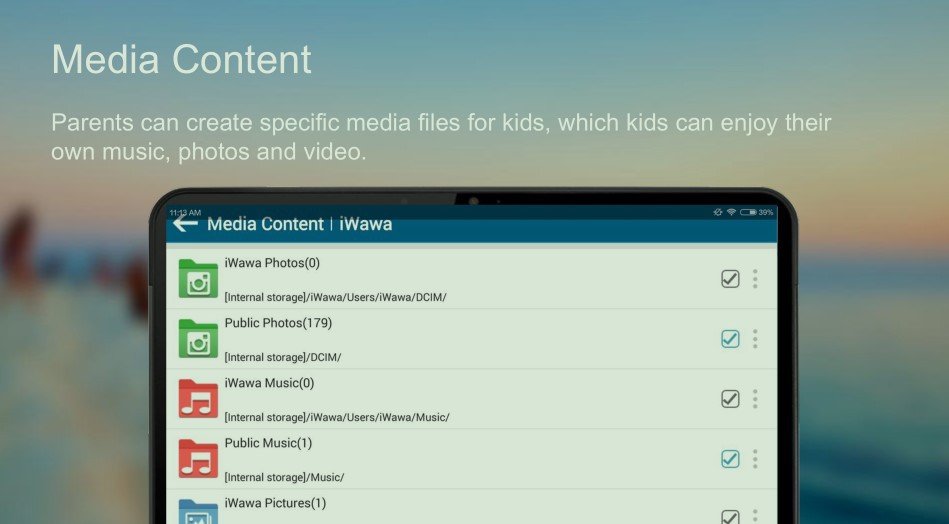Toggle the iWawa Music checkbox
This screenshot has height=524, width=949.
[x=730, y=399]
